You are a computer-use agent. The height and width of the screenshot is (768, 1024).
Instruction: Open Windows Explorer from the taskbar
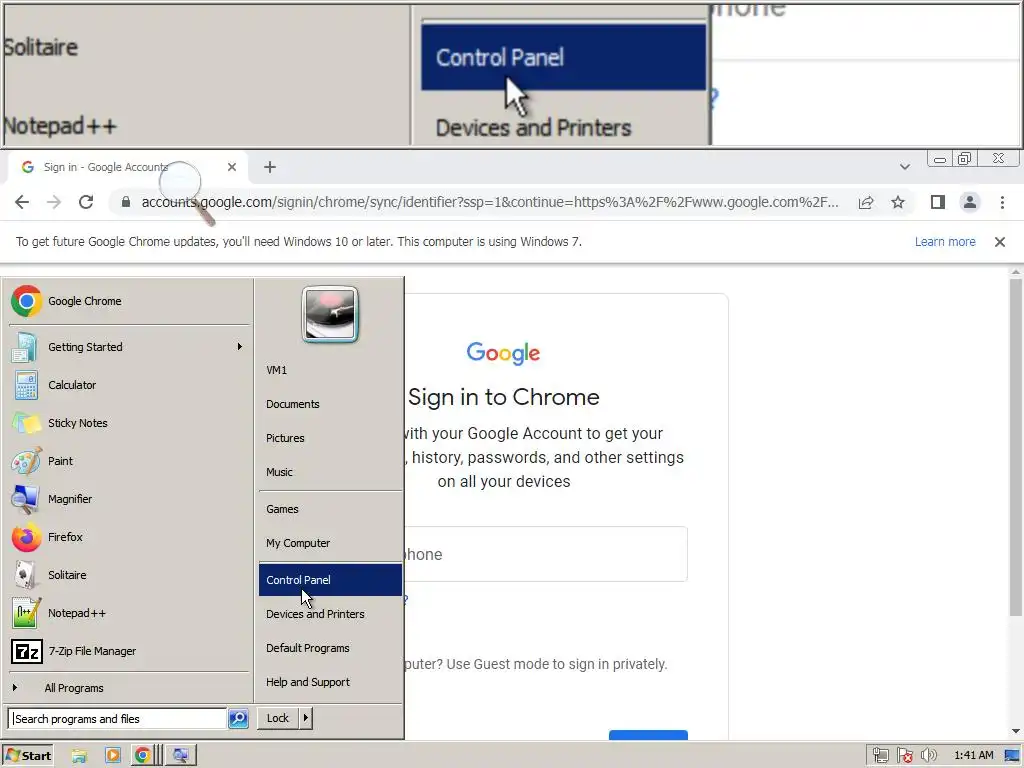pos(80,756)
